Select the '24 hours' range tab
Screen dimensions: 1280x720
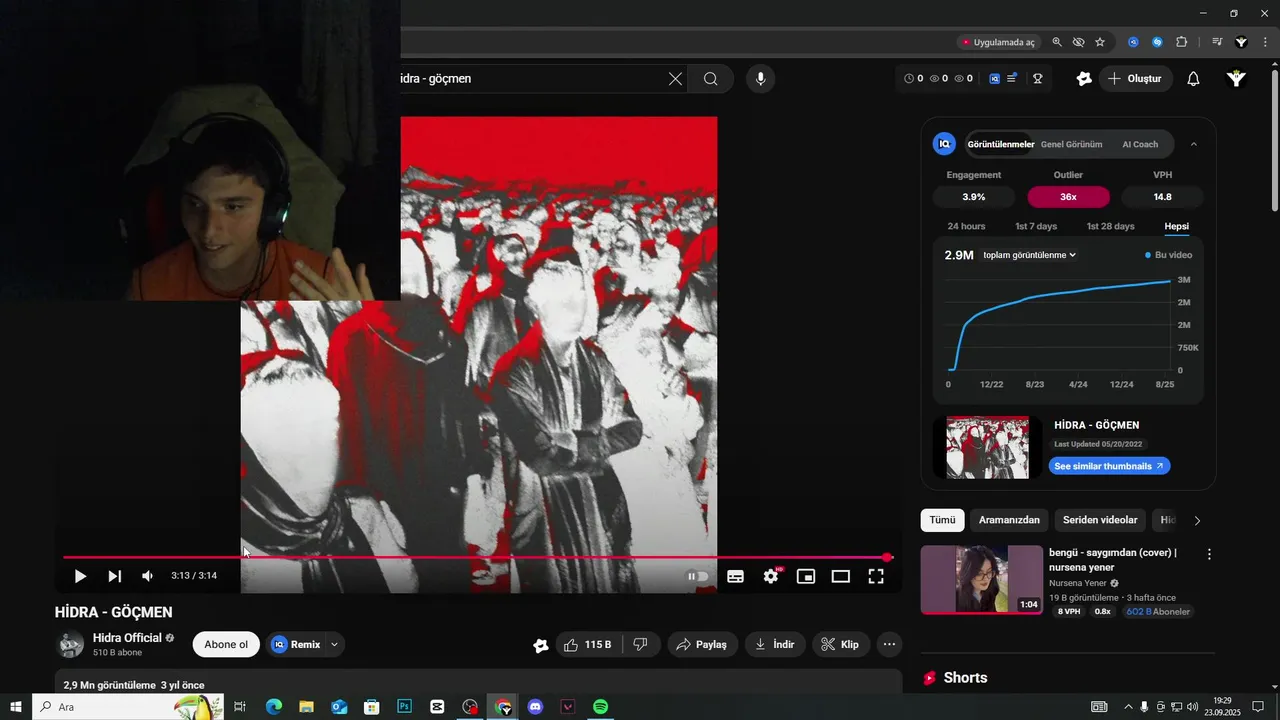coord(966,226)
